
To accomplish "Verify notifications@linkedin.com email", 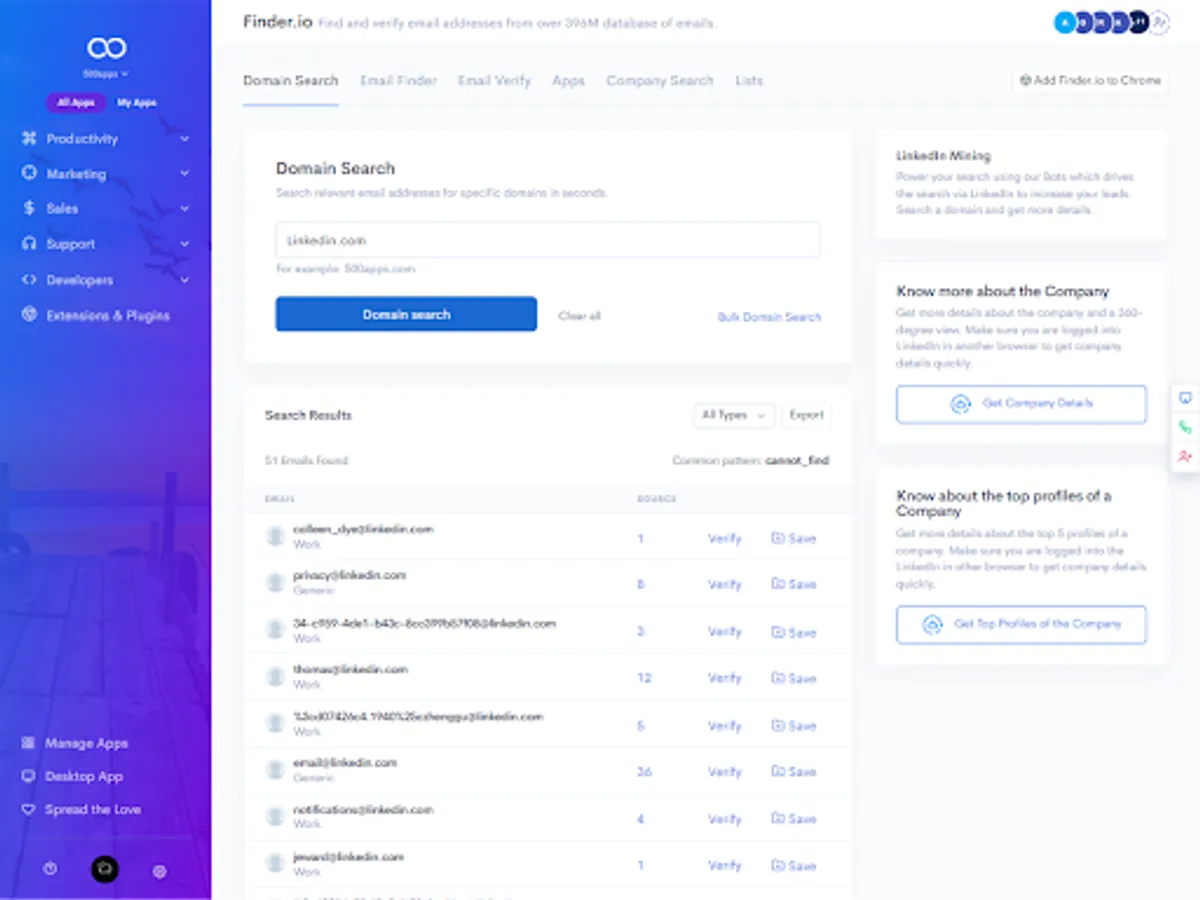I will (725, 819).
